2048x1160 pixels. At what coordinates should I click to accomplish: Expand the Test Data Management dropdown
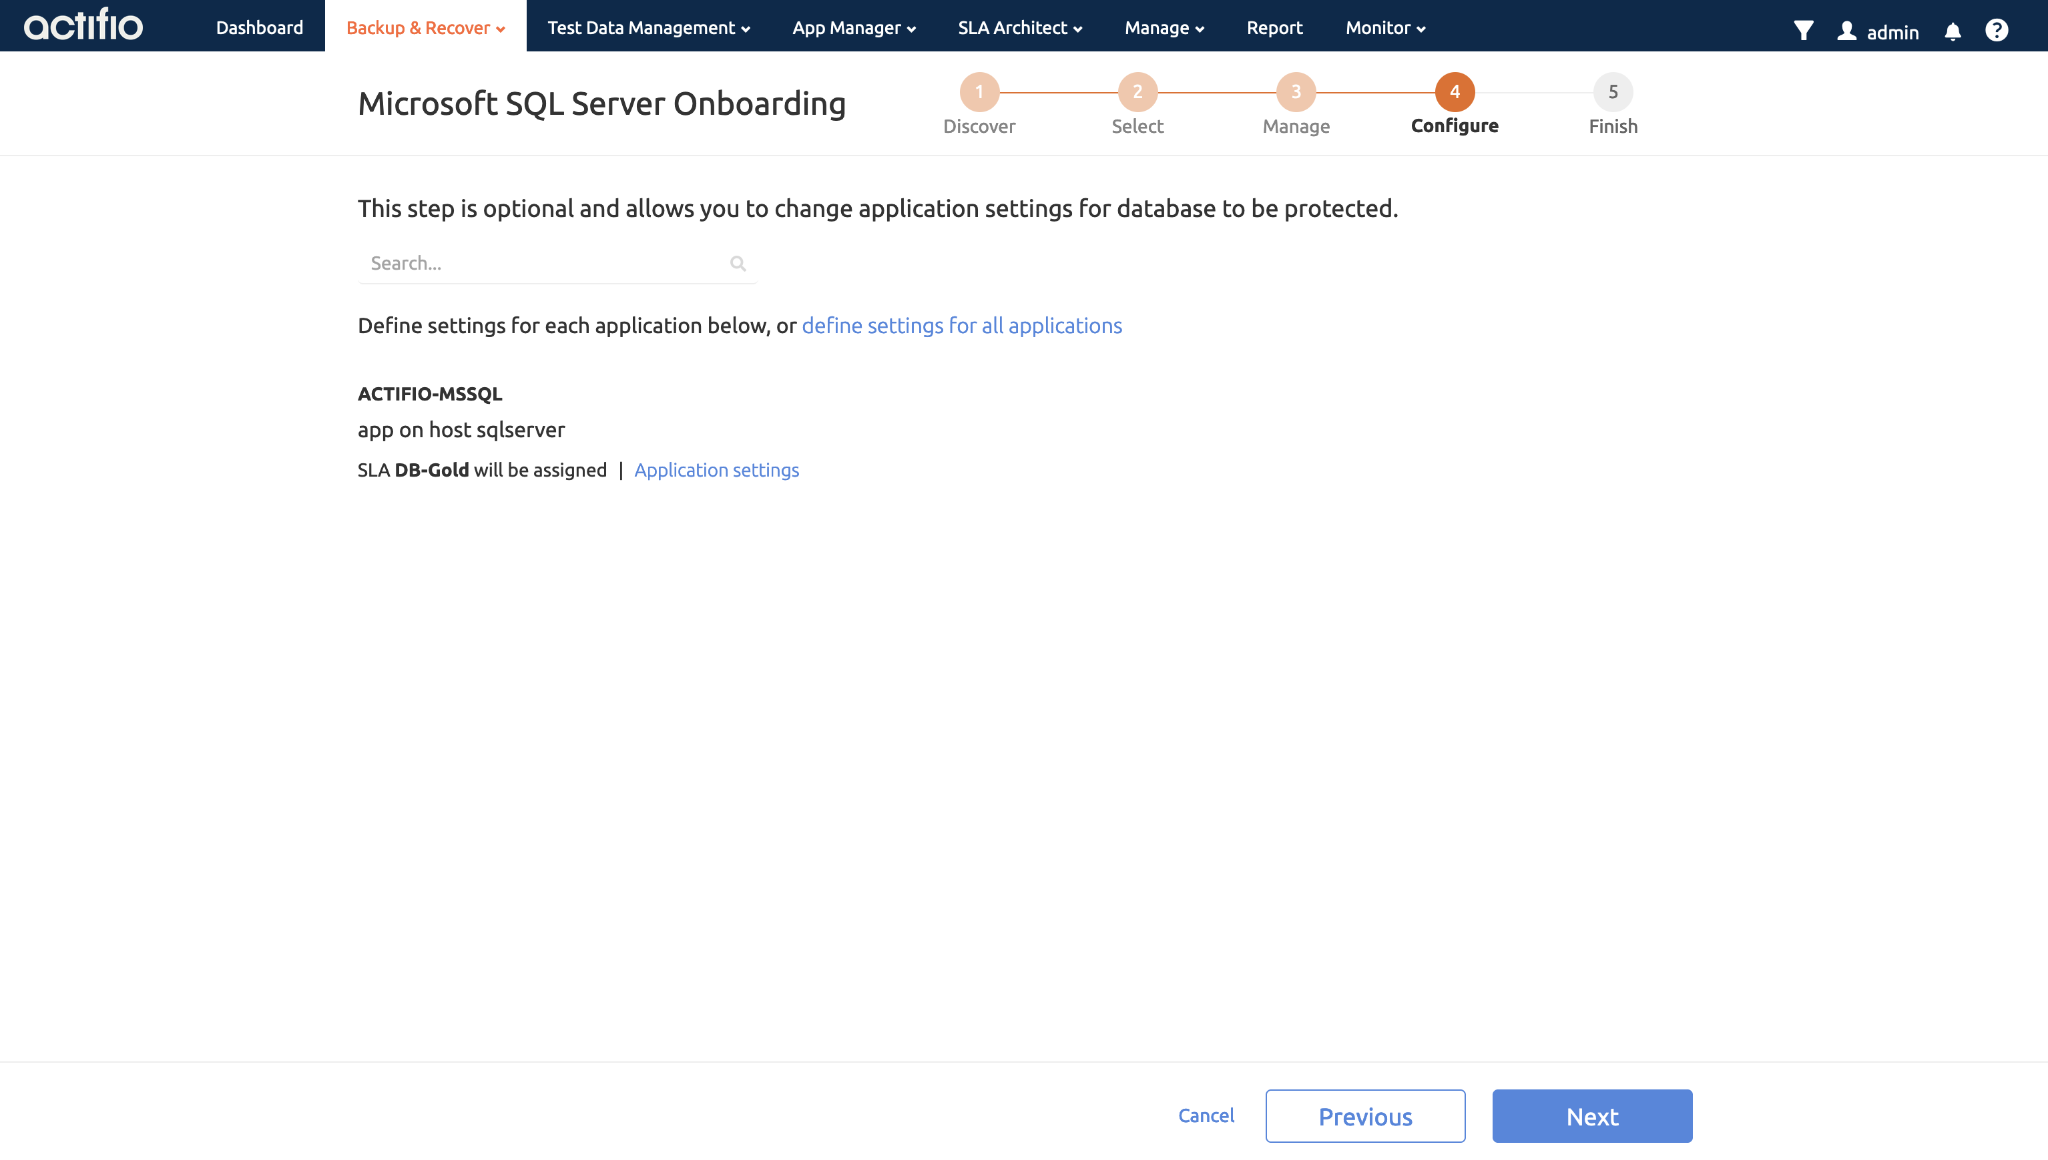(x=648, y=27)
